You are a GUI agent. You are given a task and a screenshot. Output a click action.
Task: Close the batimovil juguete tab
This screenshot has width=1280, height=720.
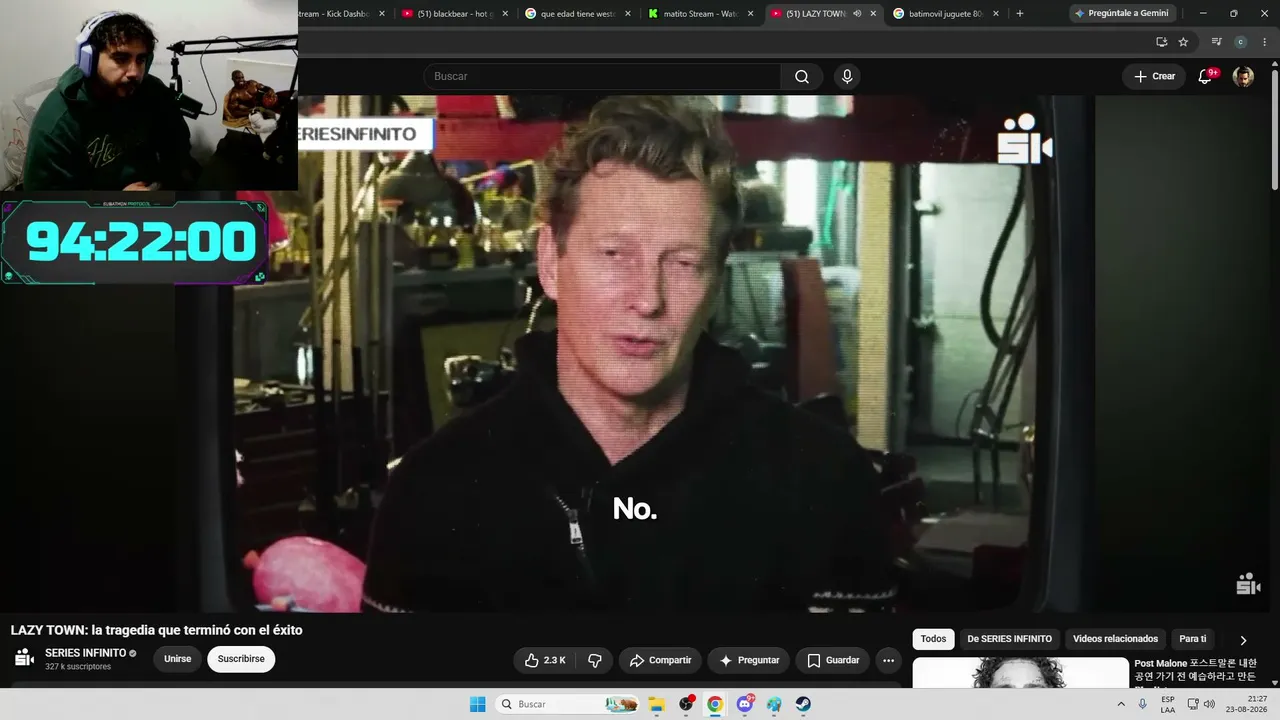[997, 14]
